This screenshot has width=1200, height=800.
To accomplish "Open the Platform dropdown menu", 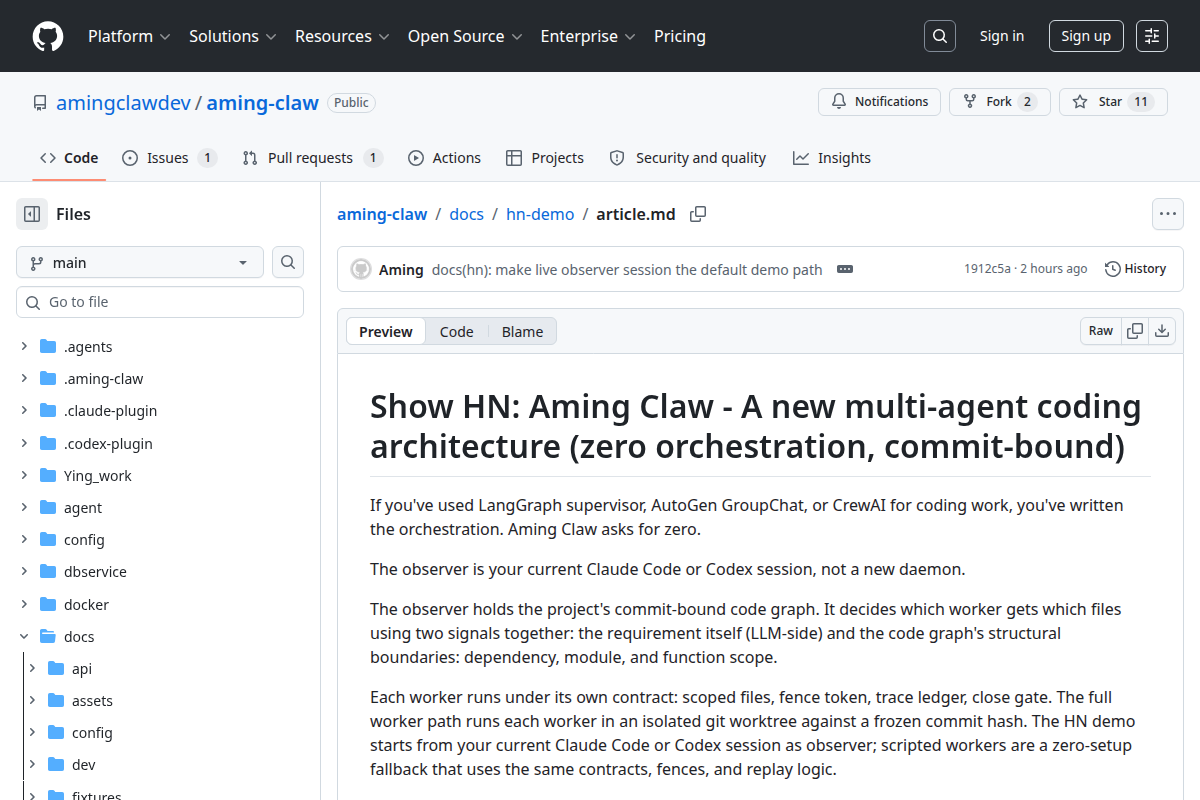I will click(x=129, y=36).
